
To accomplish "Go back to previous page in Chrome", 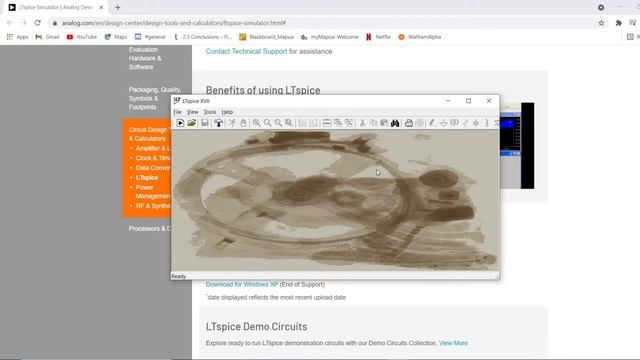I will point(10,23).
